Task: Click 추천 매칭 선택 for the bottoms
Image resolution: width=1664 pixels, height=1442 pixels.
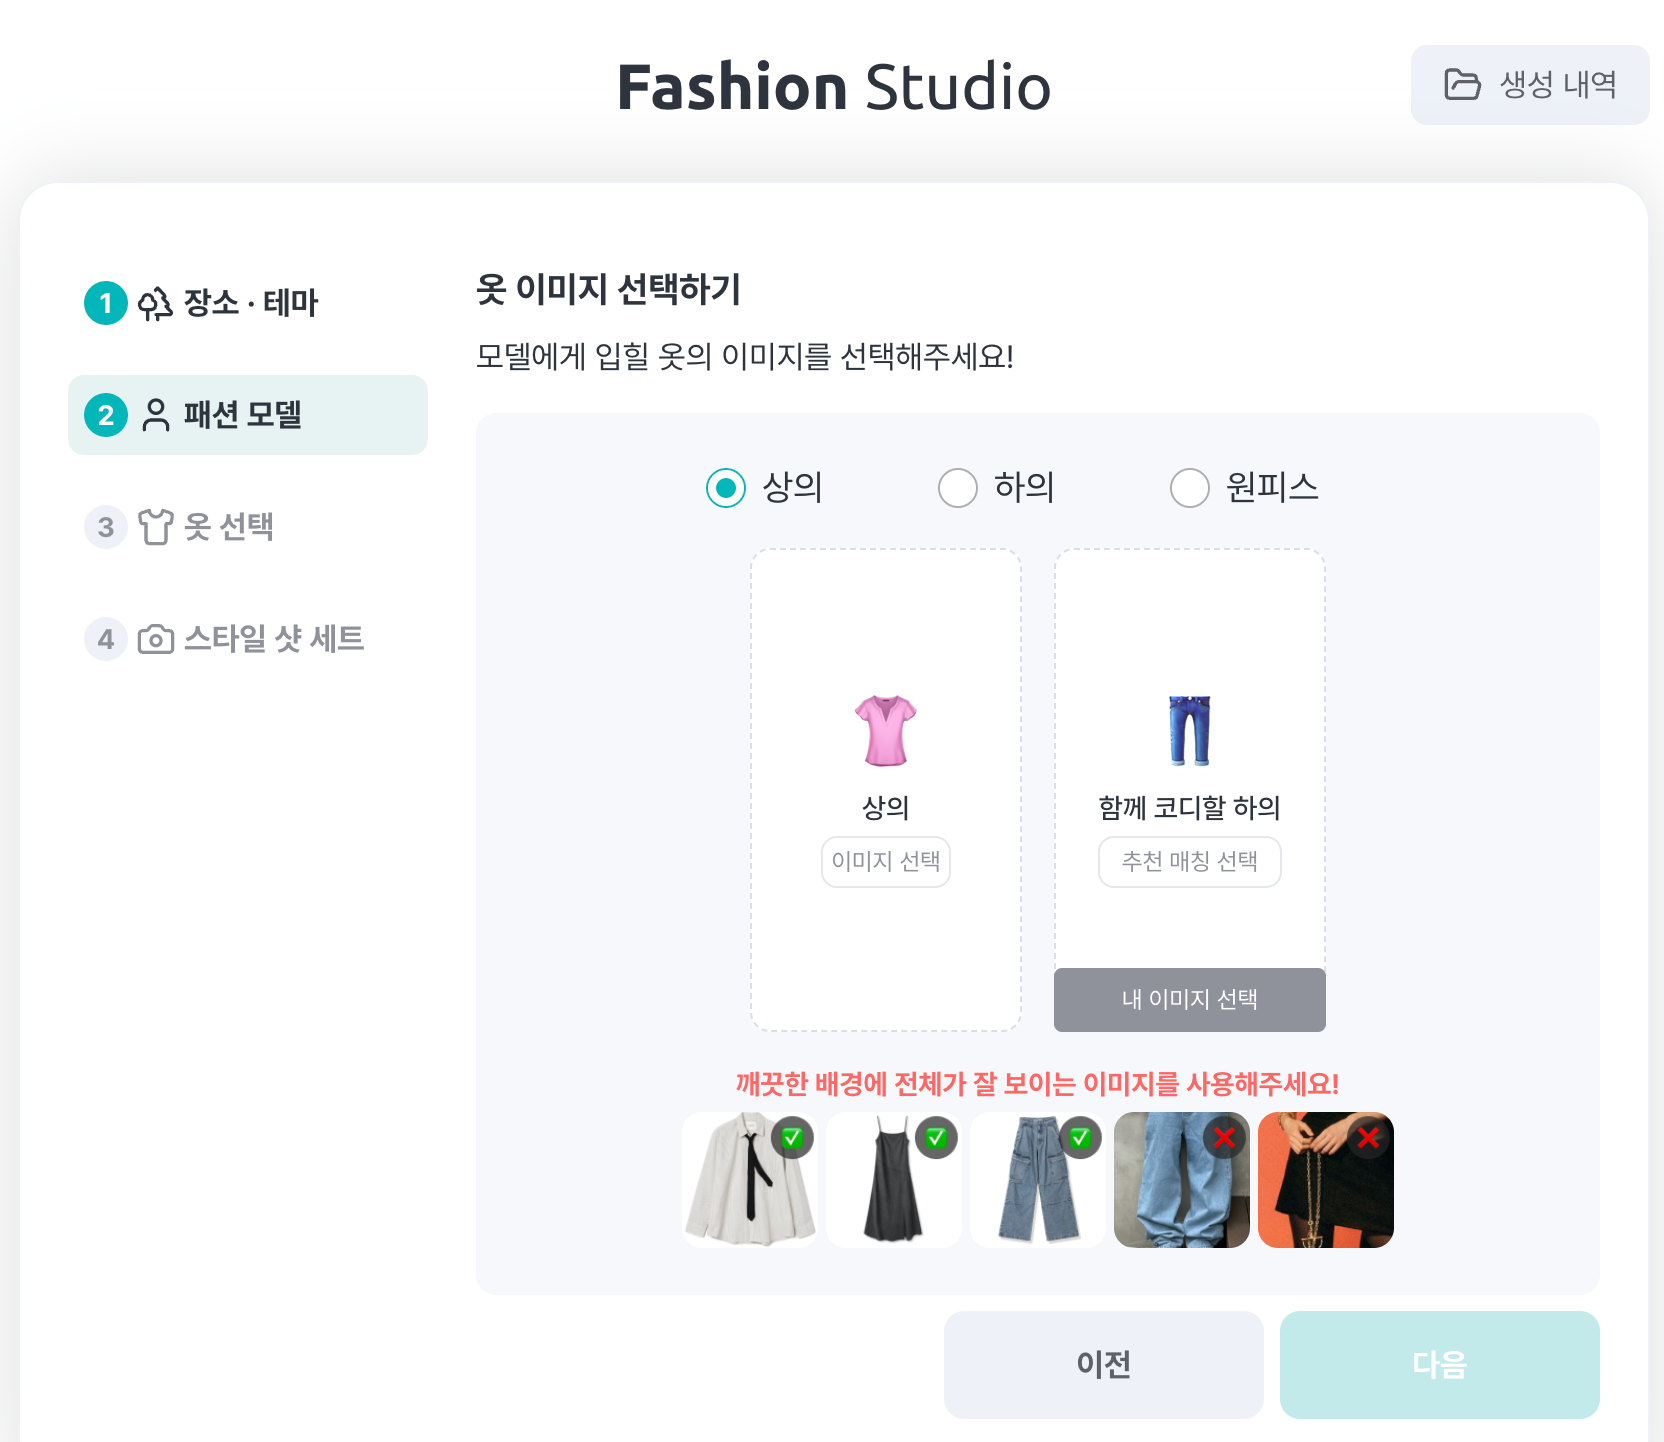Action: pyautogui.click(x=1188, y=861)
